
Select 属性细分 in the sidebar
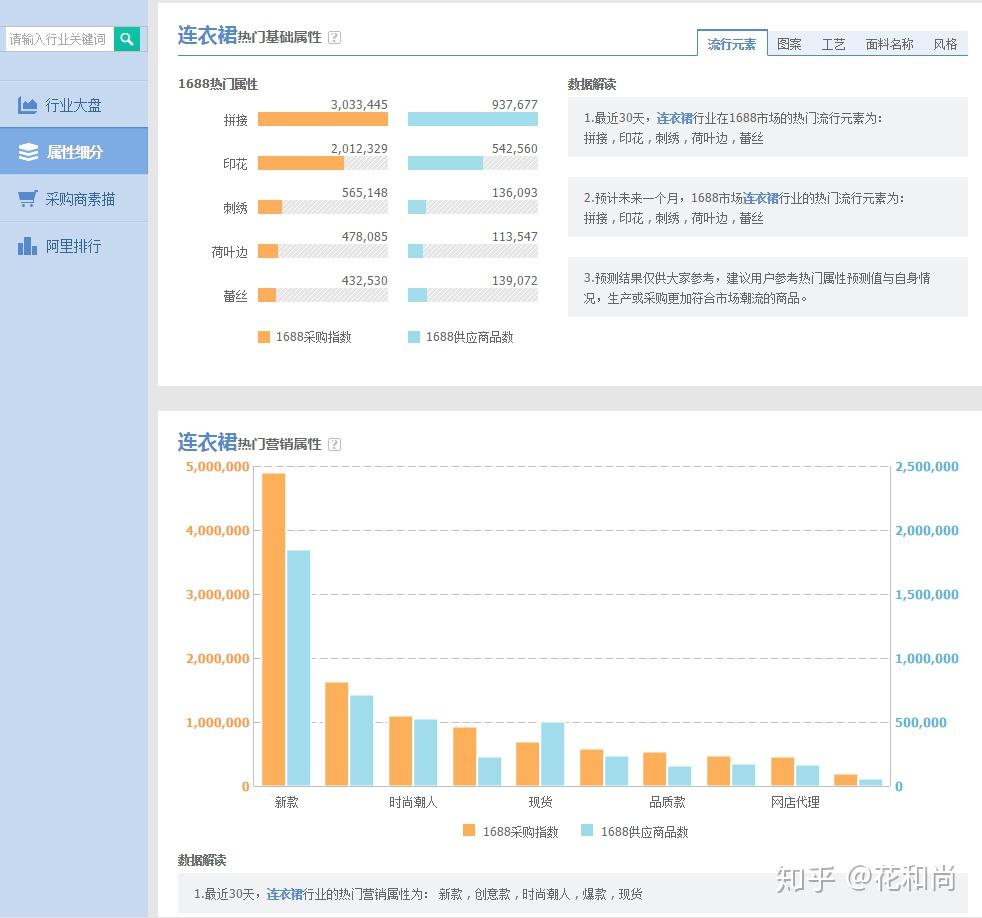73,151
